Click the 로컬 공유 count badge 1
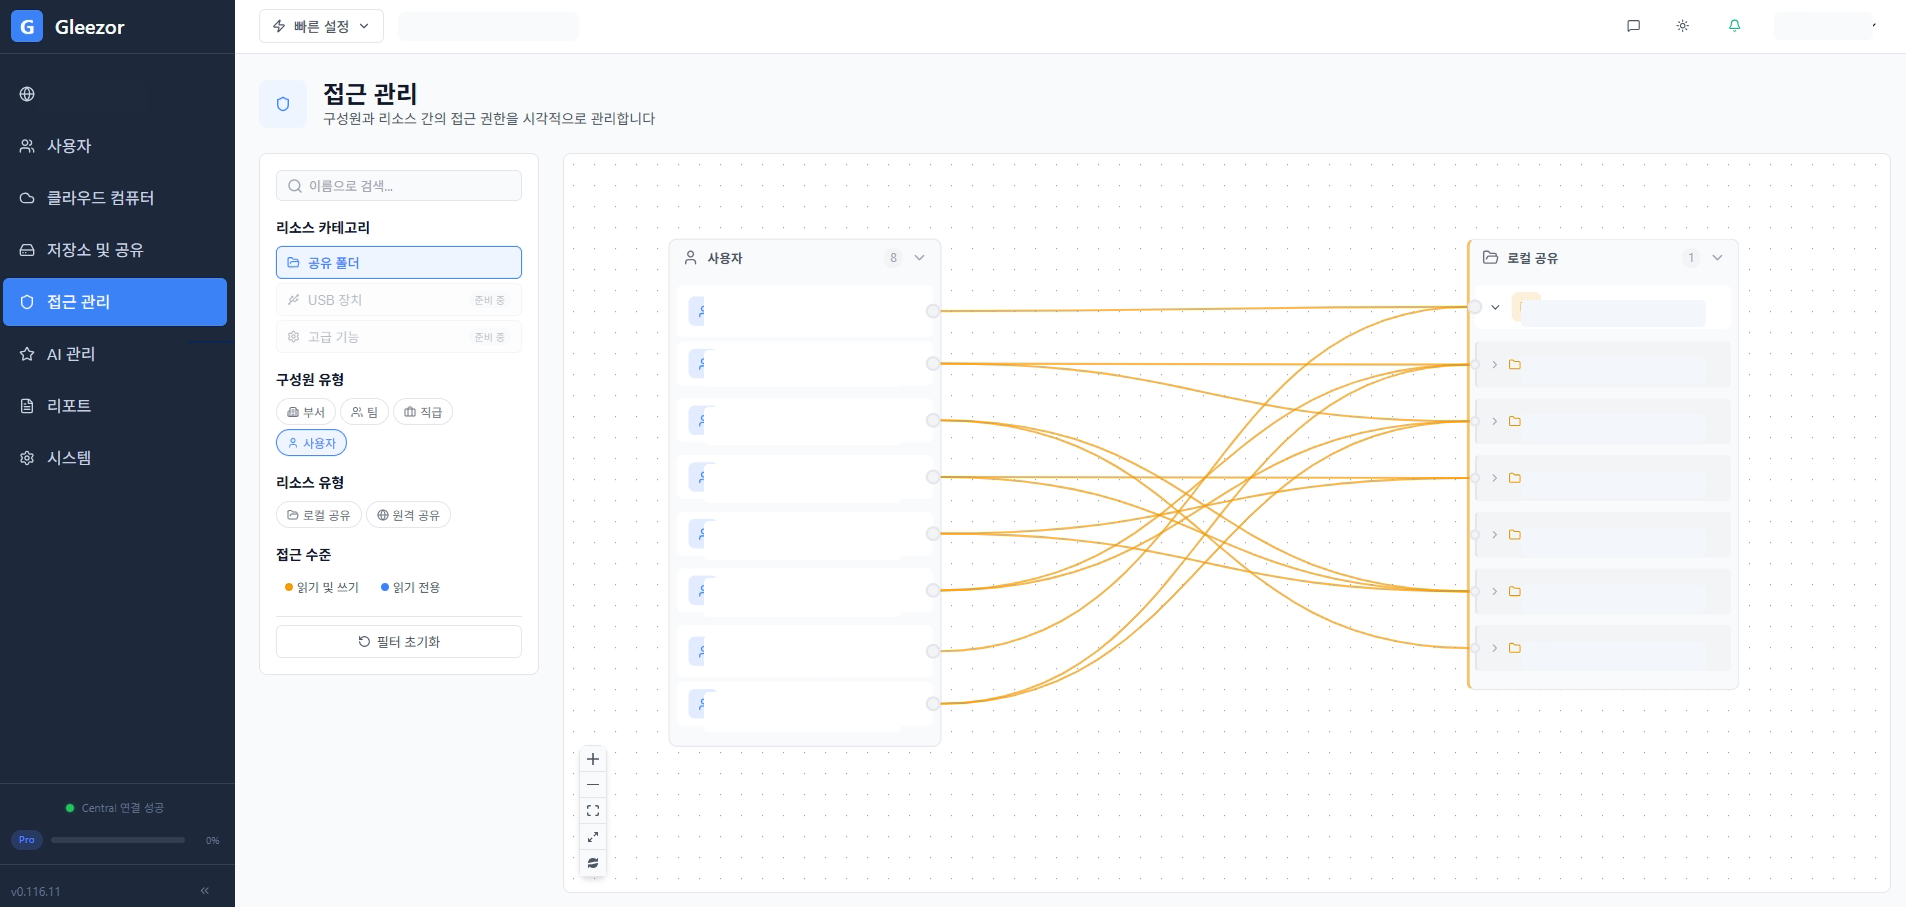The image size is (1906, 907). (x=1692, y=258)
